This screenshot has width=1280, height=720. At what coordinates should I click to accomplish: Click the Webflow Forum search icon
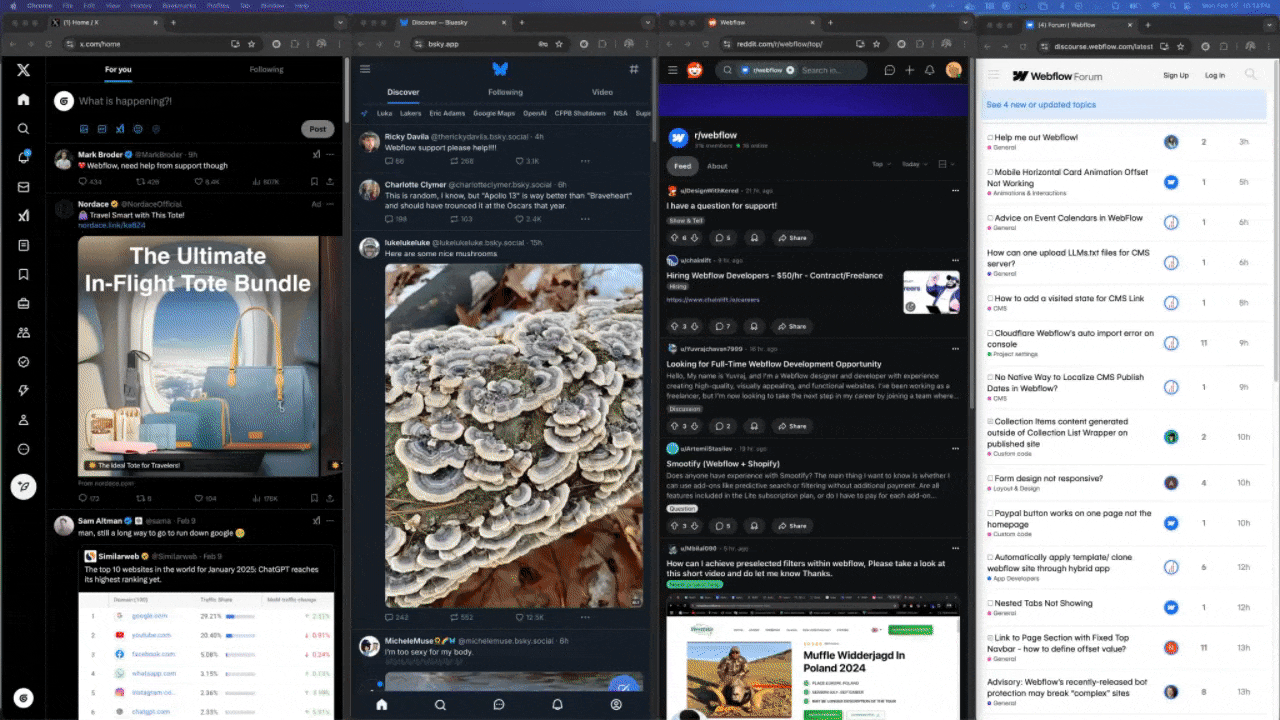(1250, 75)
